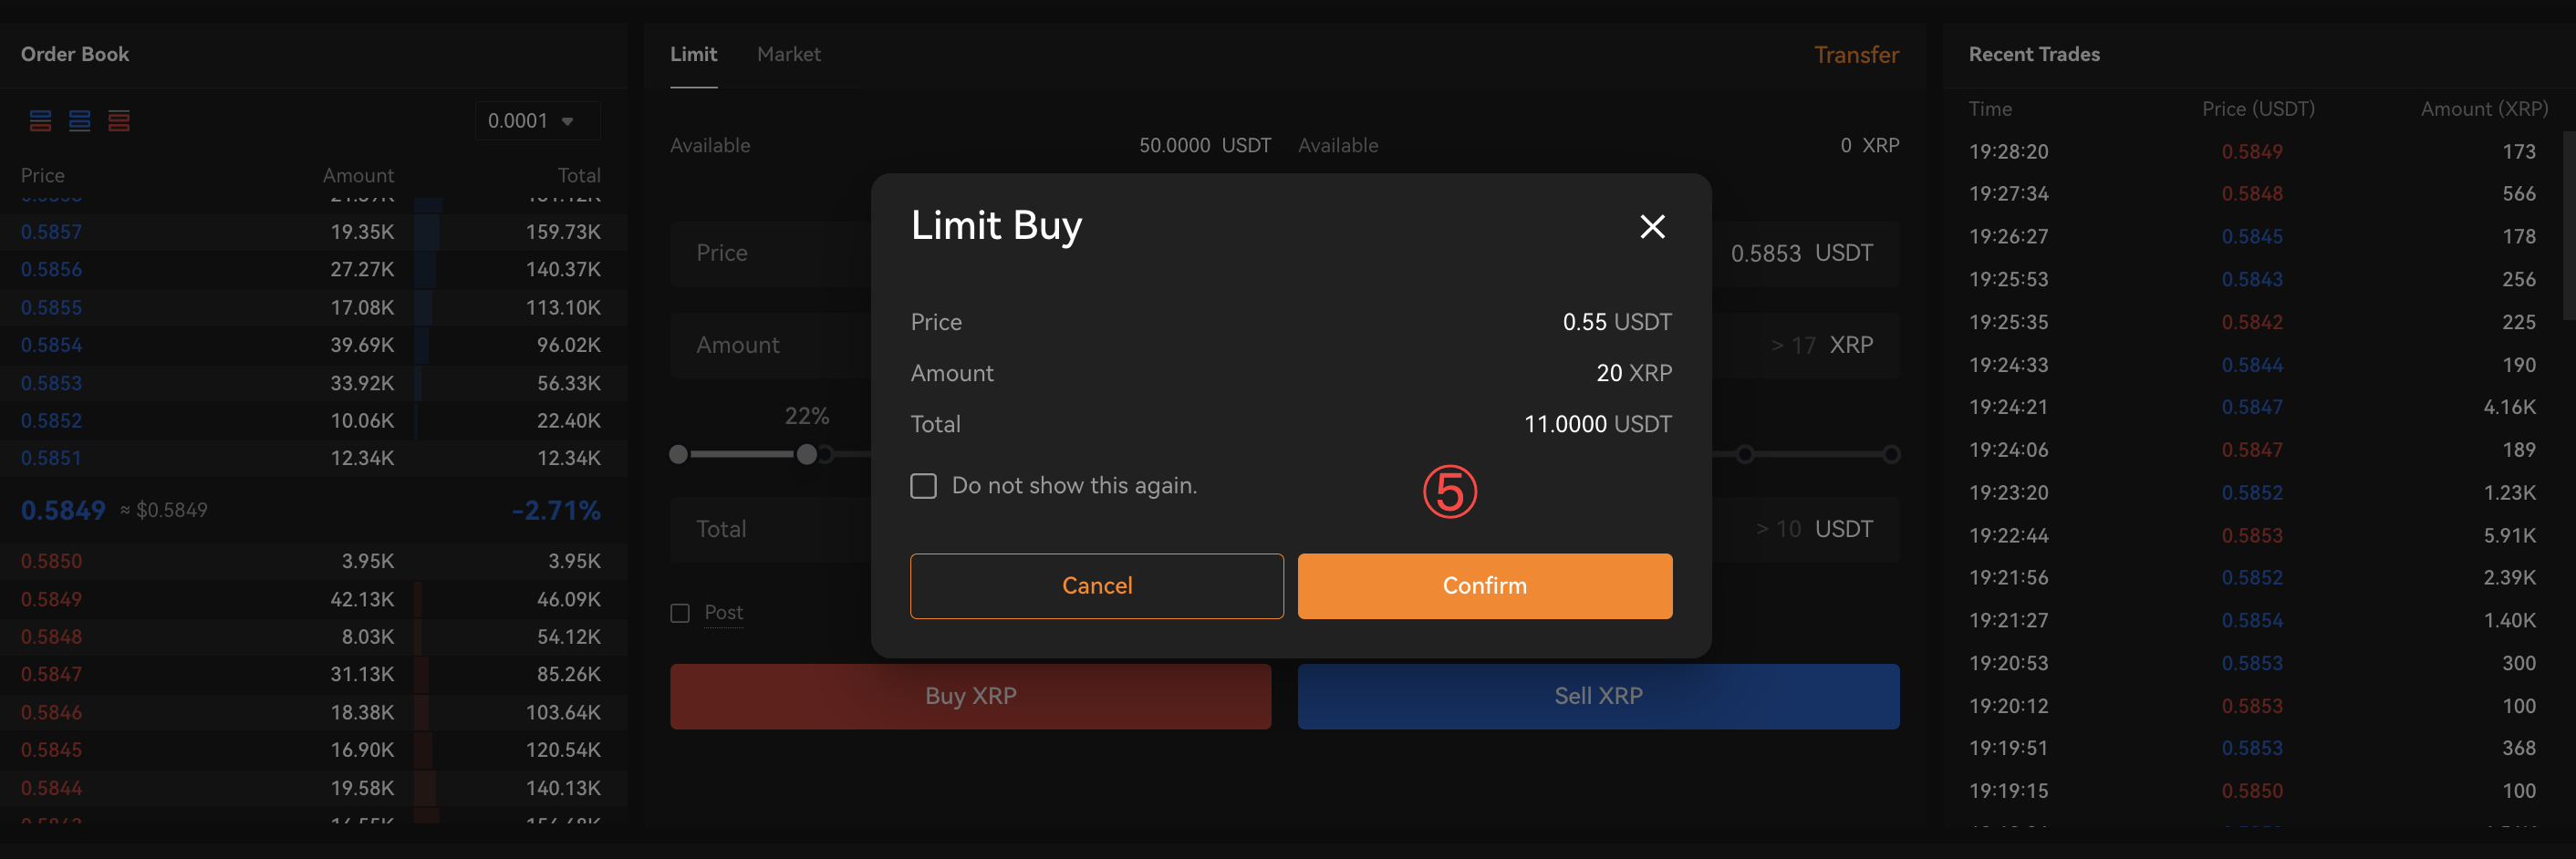Click the Buy XRP button
Screen dimensions: 2576x859
point(970,696)
